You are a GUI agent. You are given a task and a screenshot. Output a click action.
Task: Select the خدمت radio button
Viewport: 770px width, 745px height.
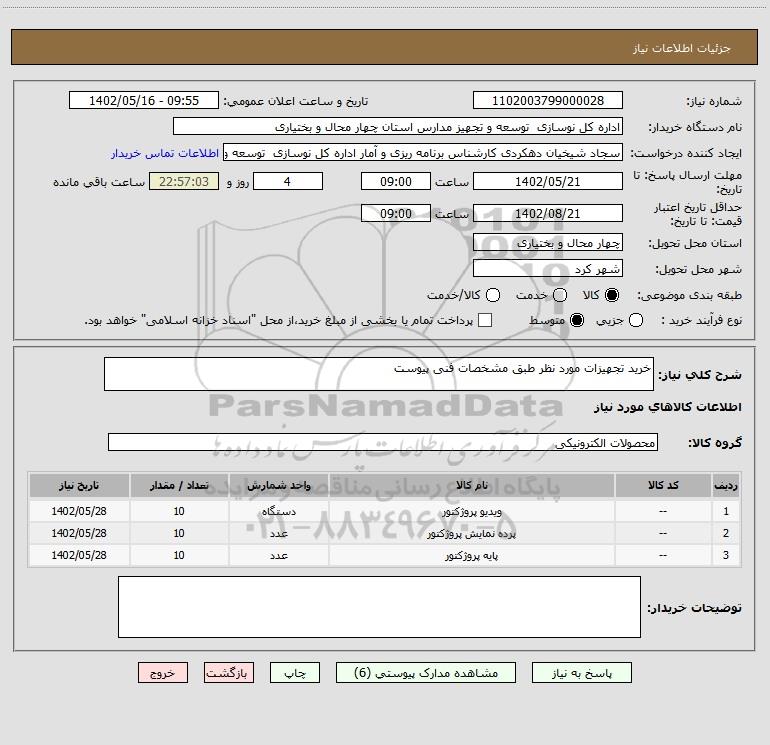point(560,295)
